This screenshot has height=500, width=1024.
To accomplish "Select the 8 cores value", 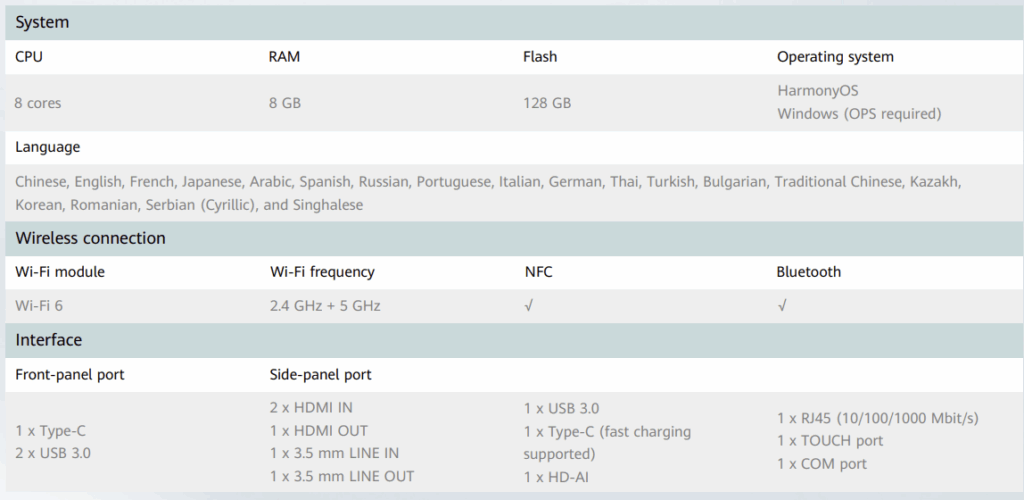I will click(39, 102).
